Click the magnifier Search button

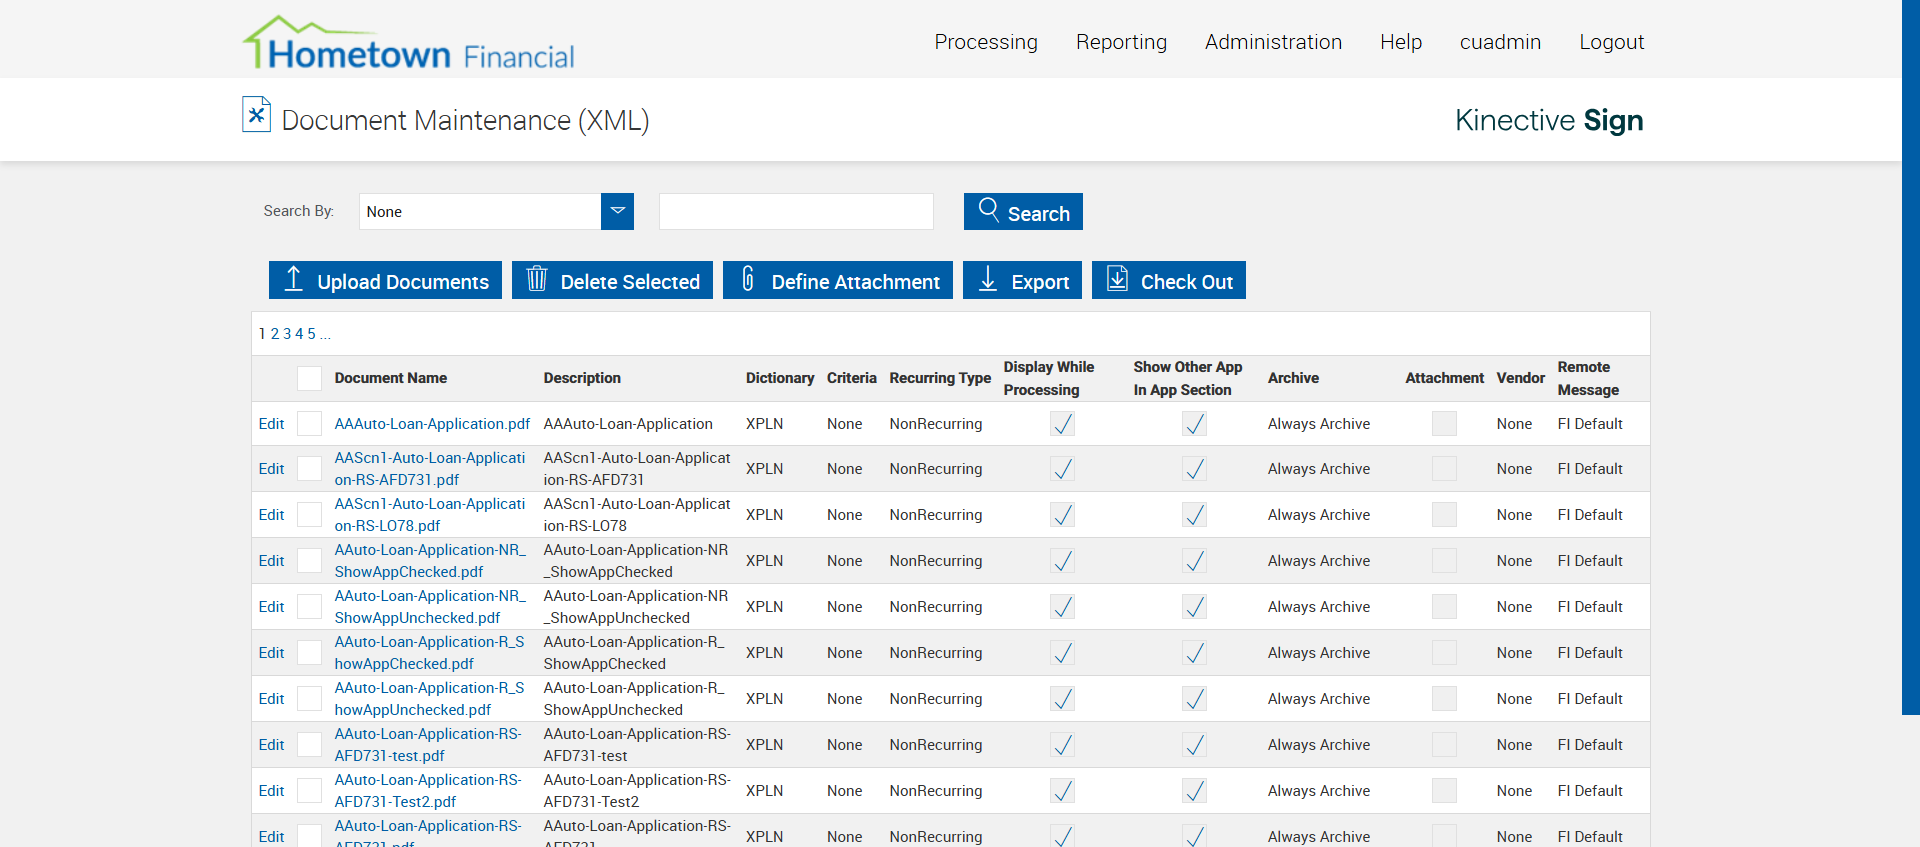[1022, 212]
